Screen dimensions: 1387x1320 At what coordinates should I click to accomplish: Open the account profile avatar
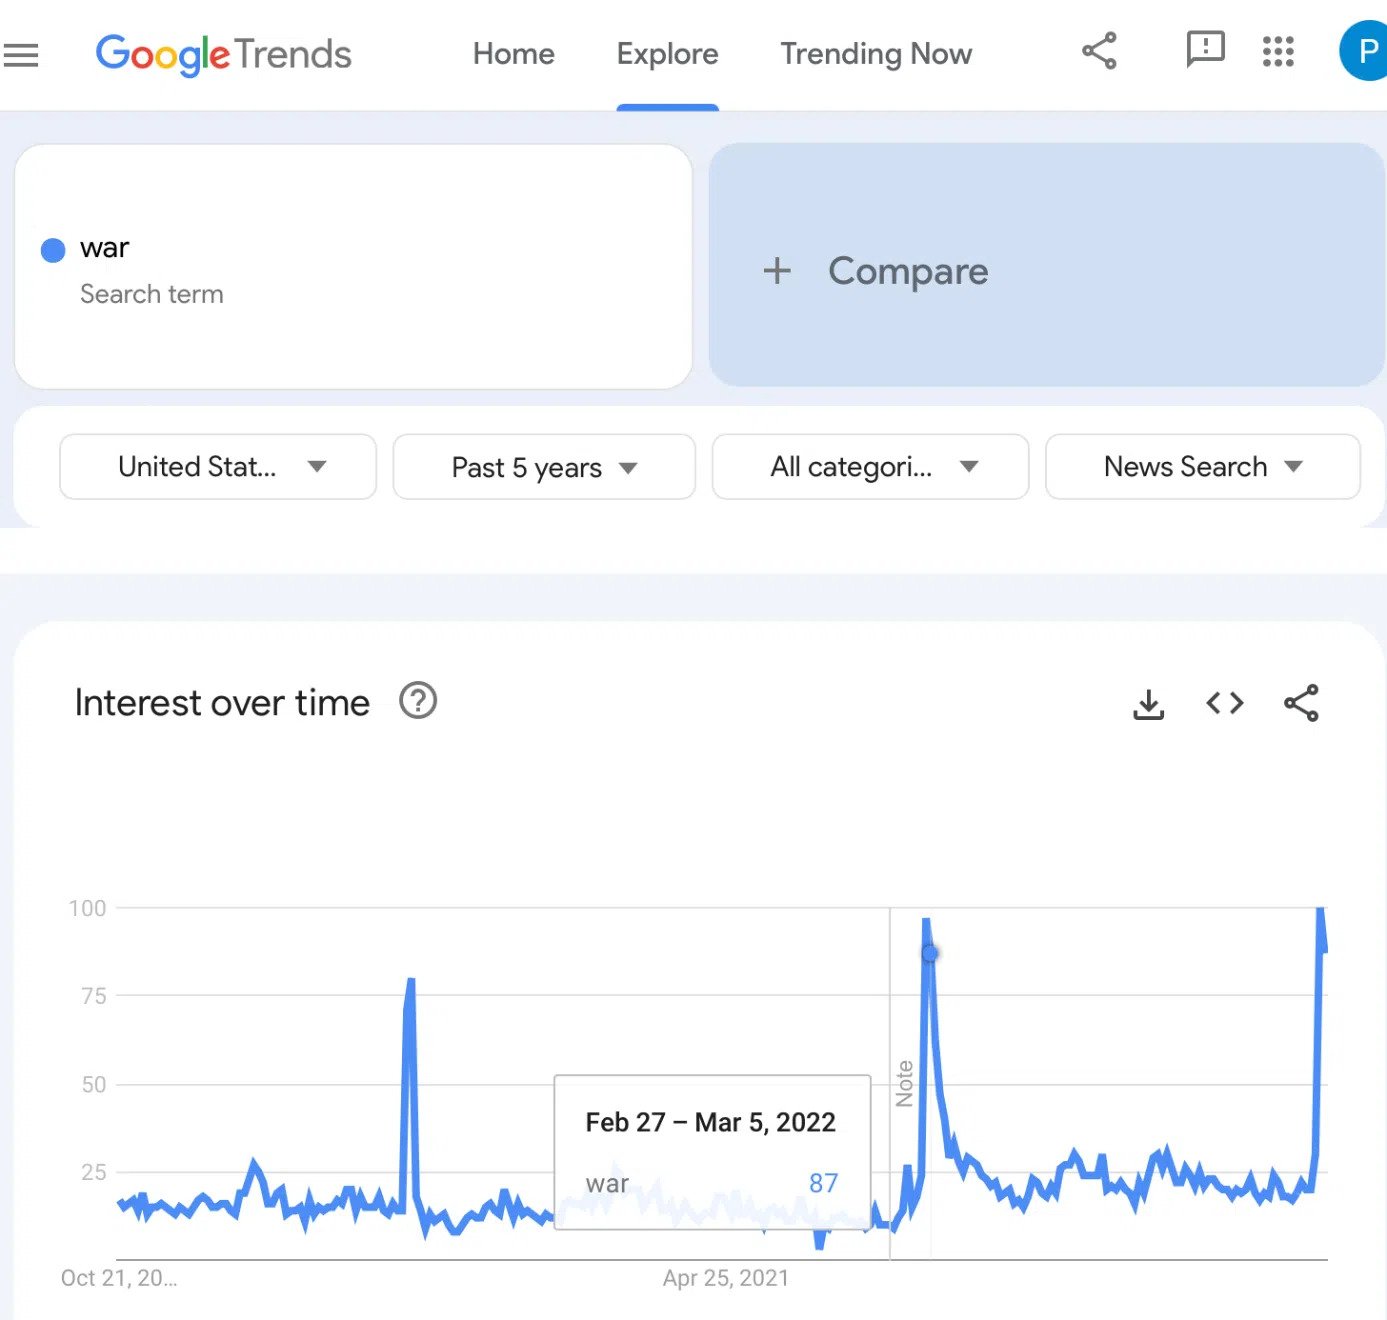coord(1364,51)
